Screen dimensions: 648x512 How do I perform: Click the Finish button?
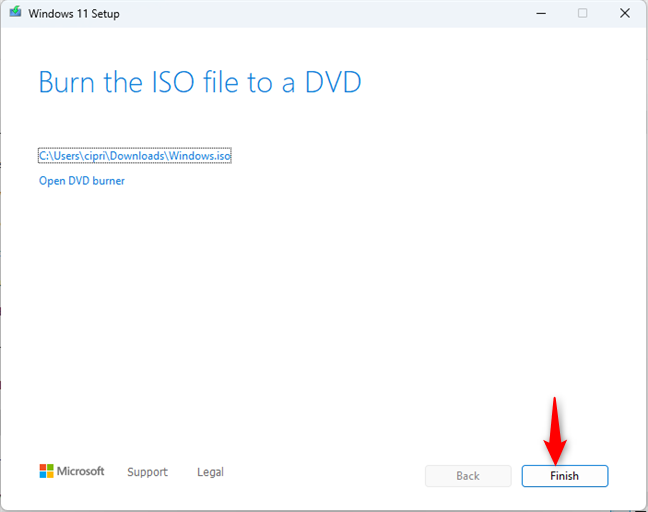(565, 476)
